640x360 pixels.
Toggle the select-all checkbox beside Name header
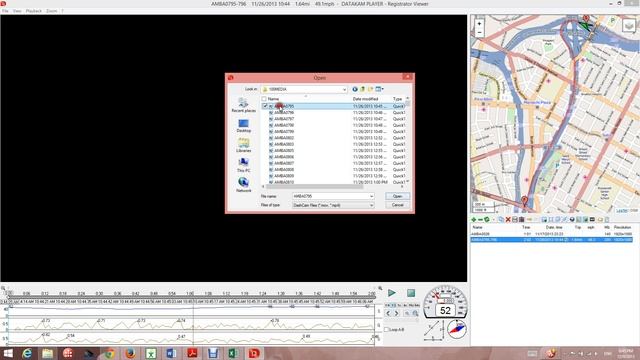pos(264,99)
